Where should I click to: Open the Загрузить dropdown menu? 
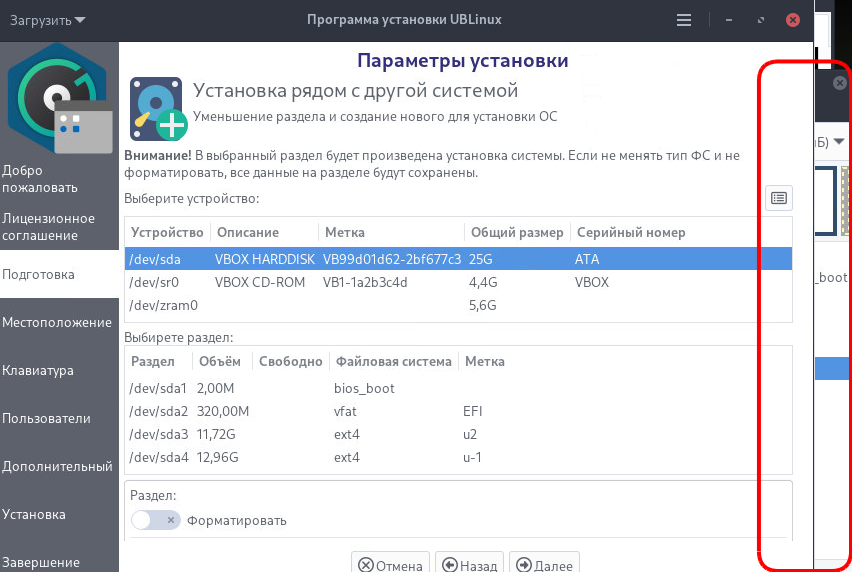(47, 20)
